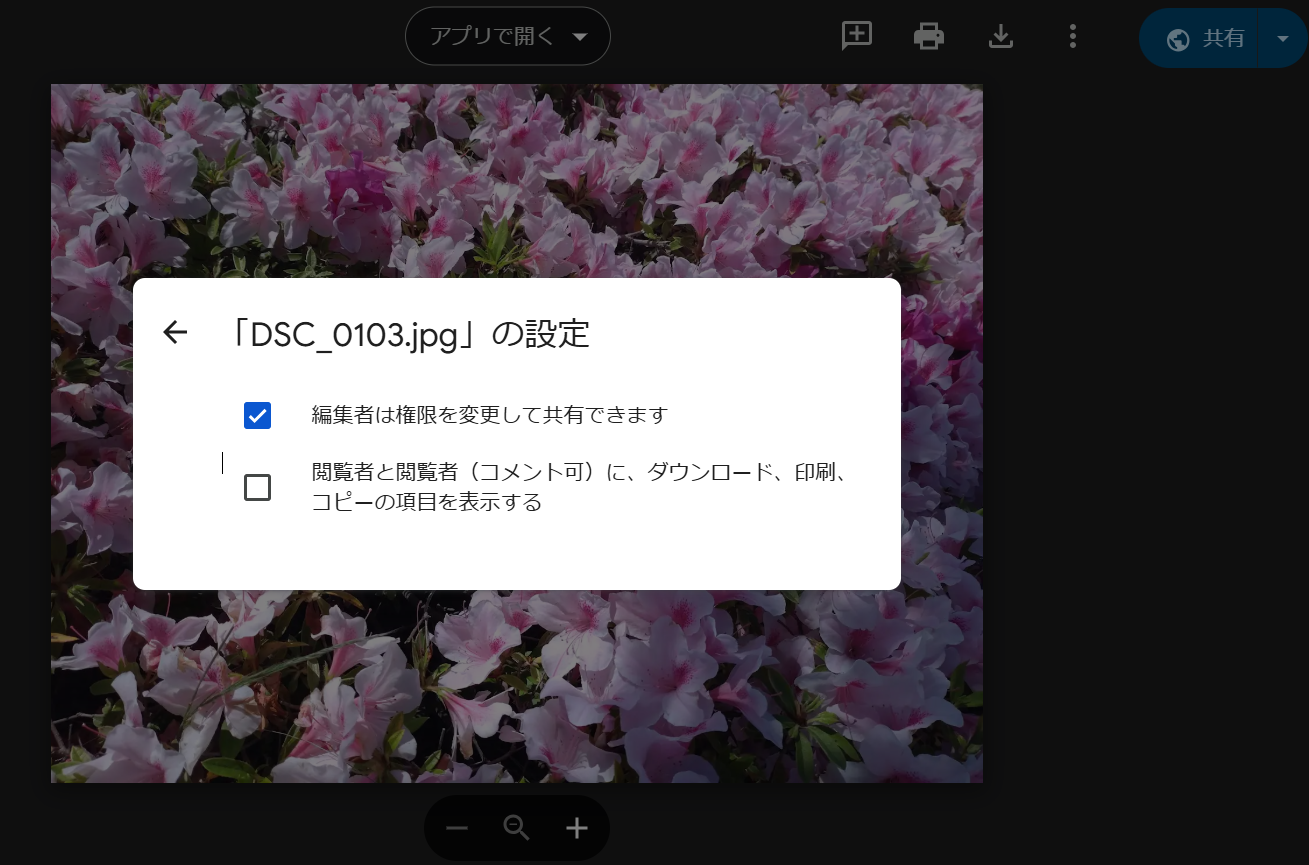
Task: Click the print icon
Action: coord(929,37)
